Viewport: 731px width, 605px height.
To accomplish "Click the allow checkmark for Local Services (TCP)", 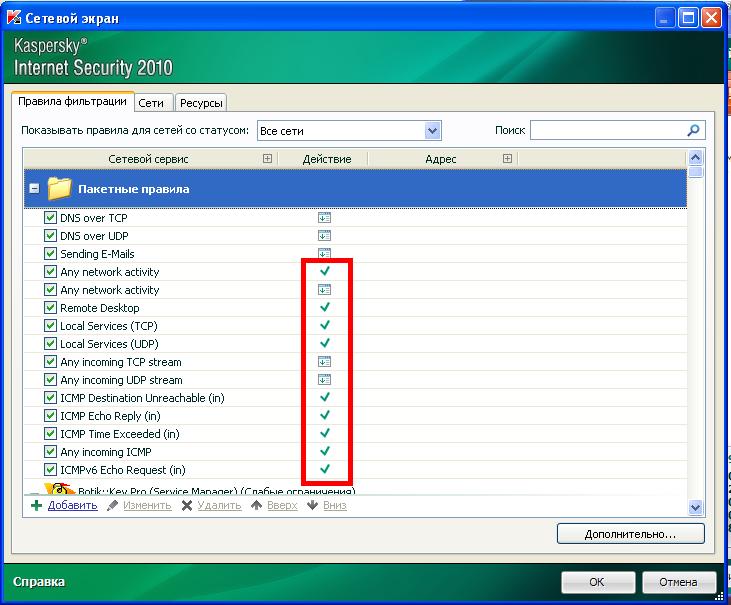I will 325,325.
